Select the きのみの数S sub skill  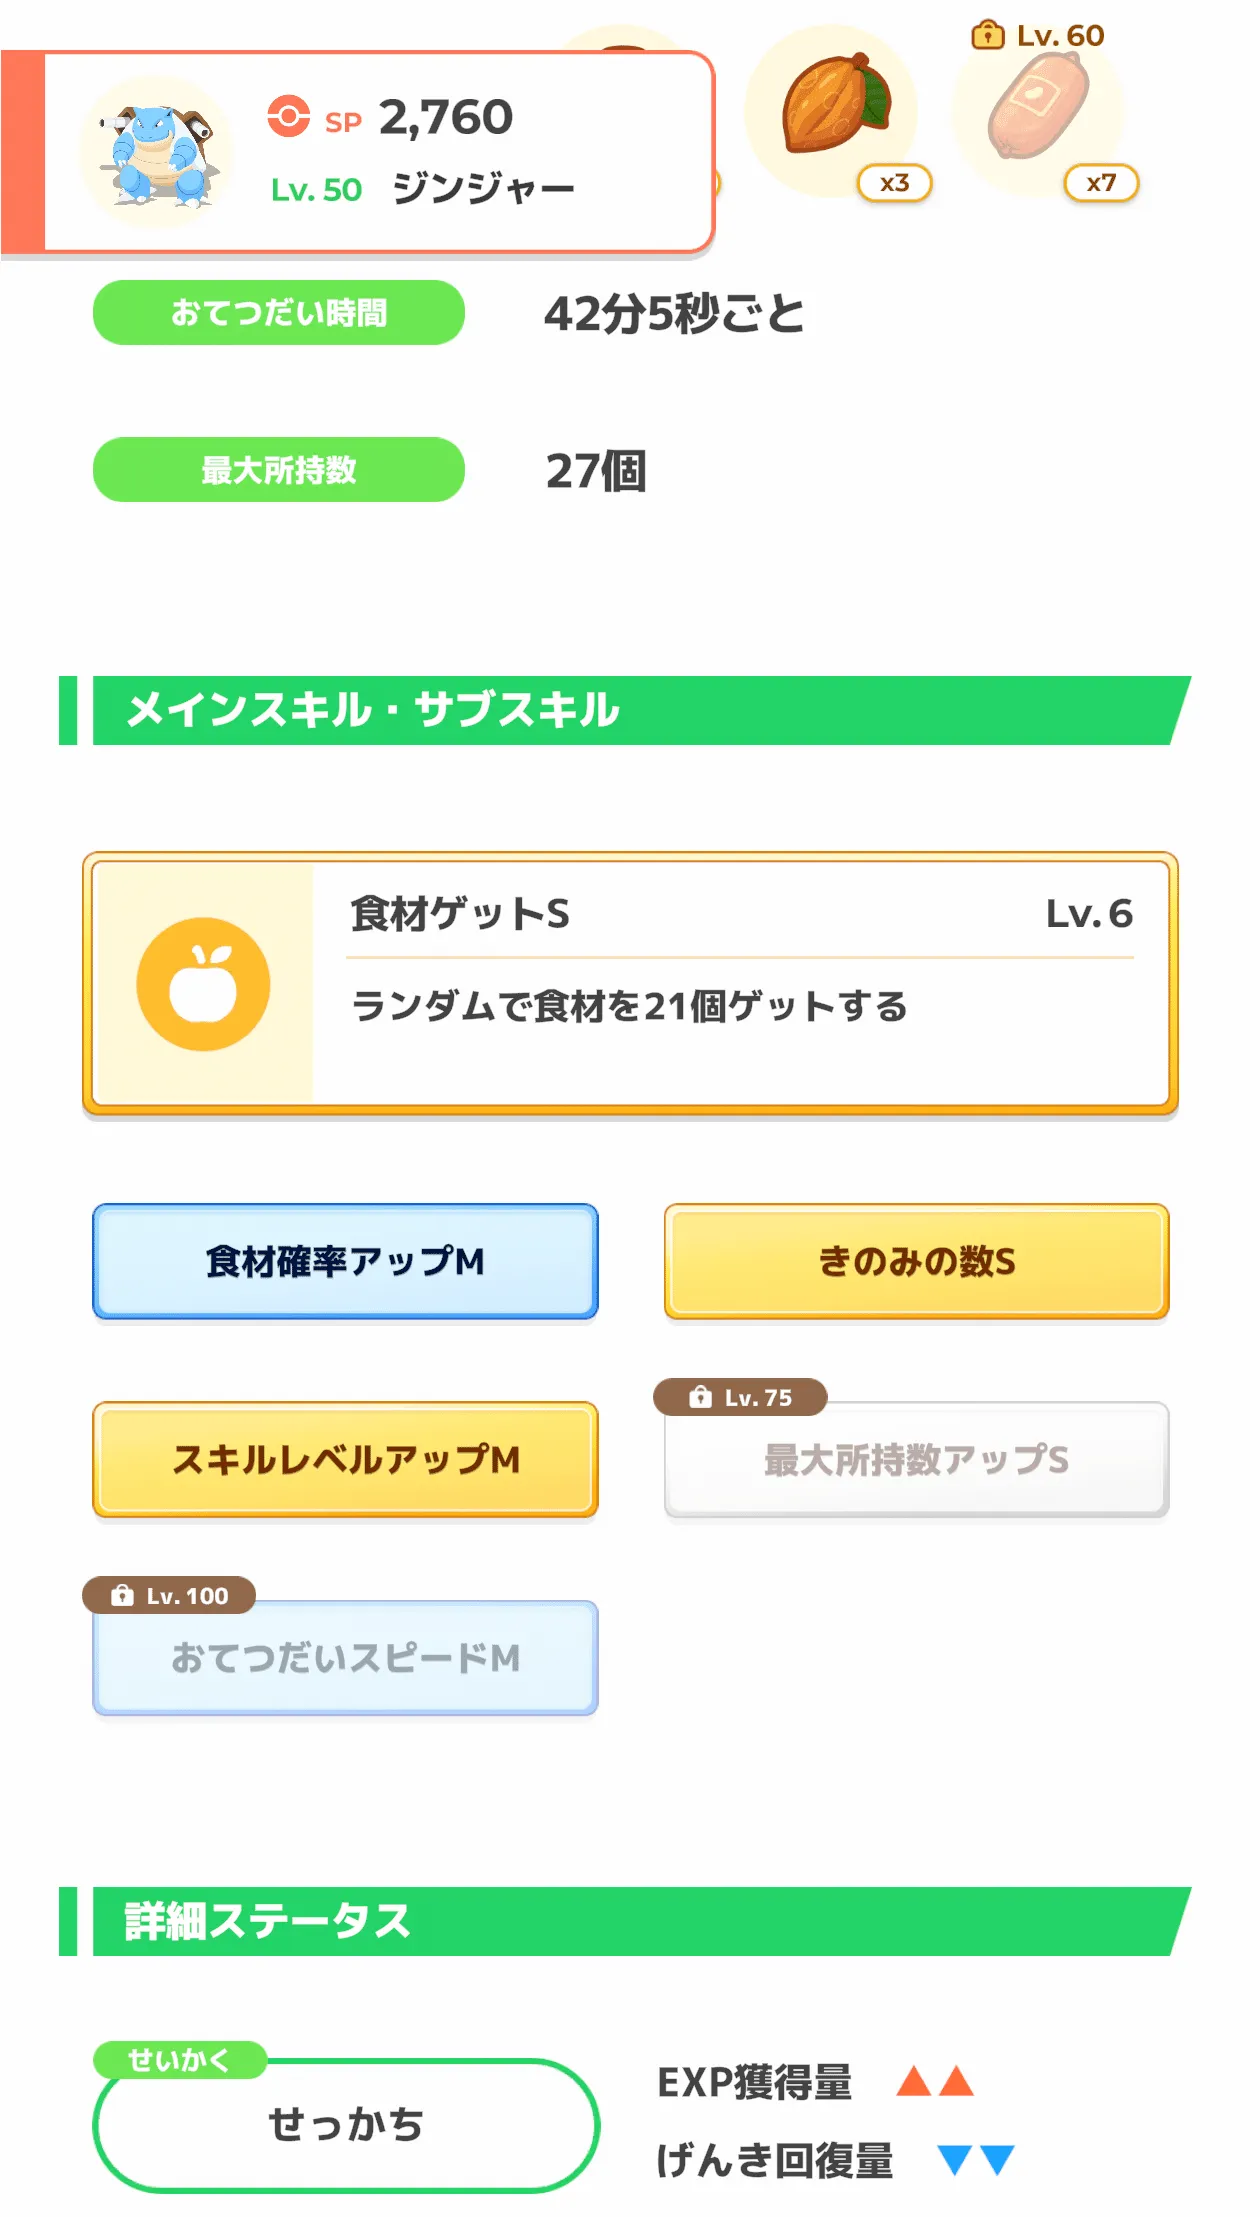916,1261
